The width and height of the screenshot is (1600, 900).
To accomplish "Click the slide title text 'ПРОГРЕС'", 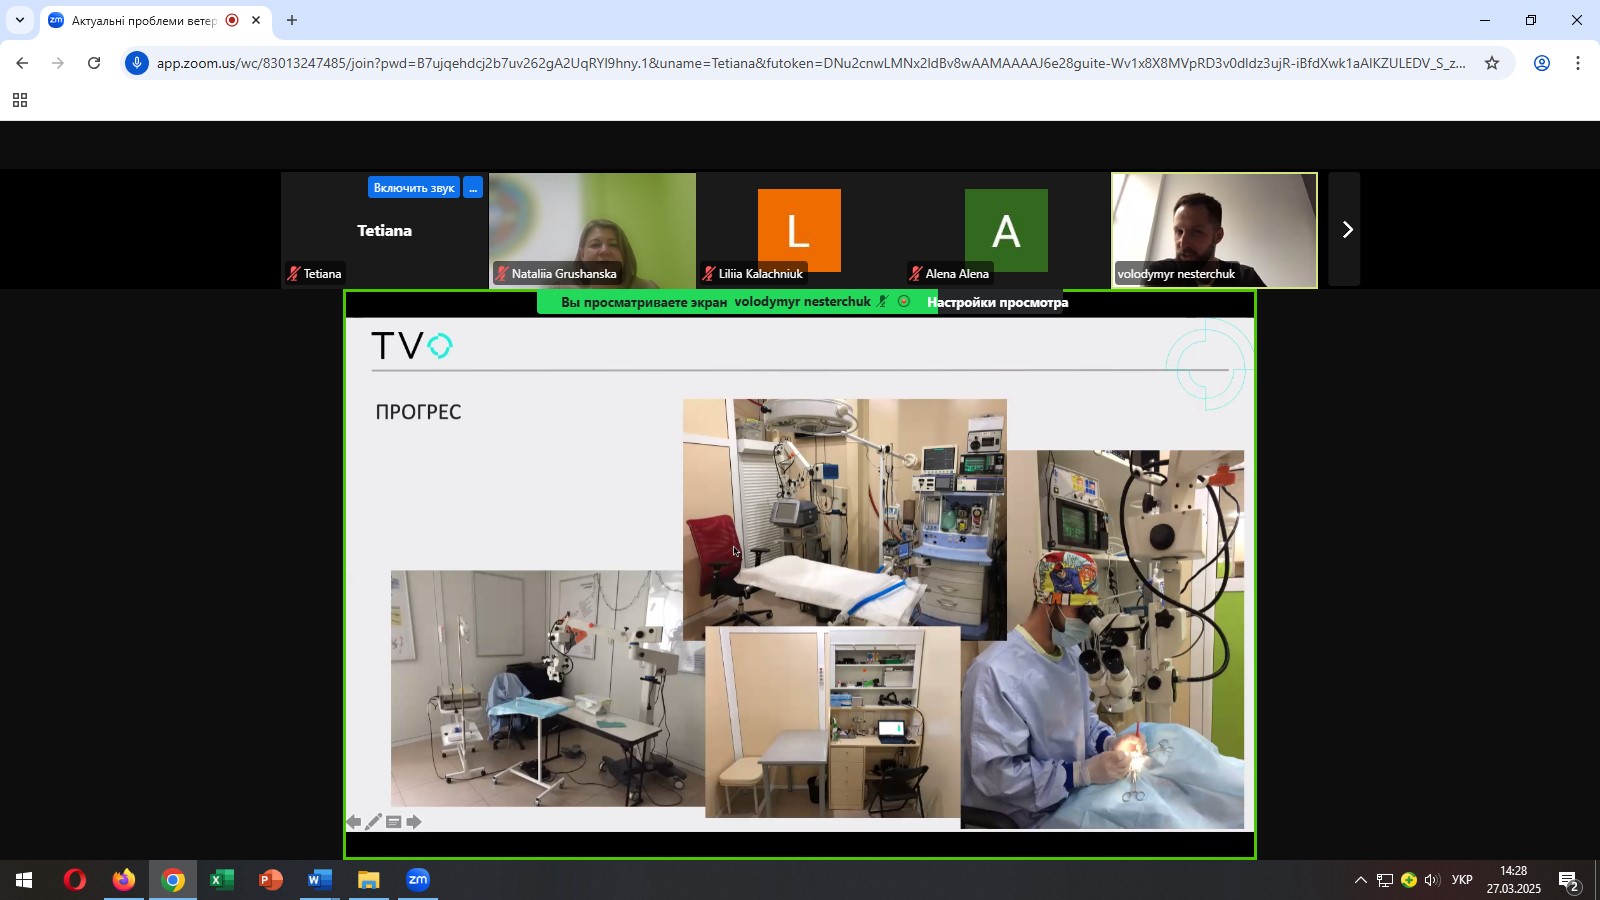I will [x=418, y=412].
